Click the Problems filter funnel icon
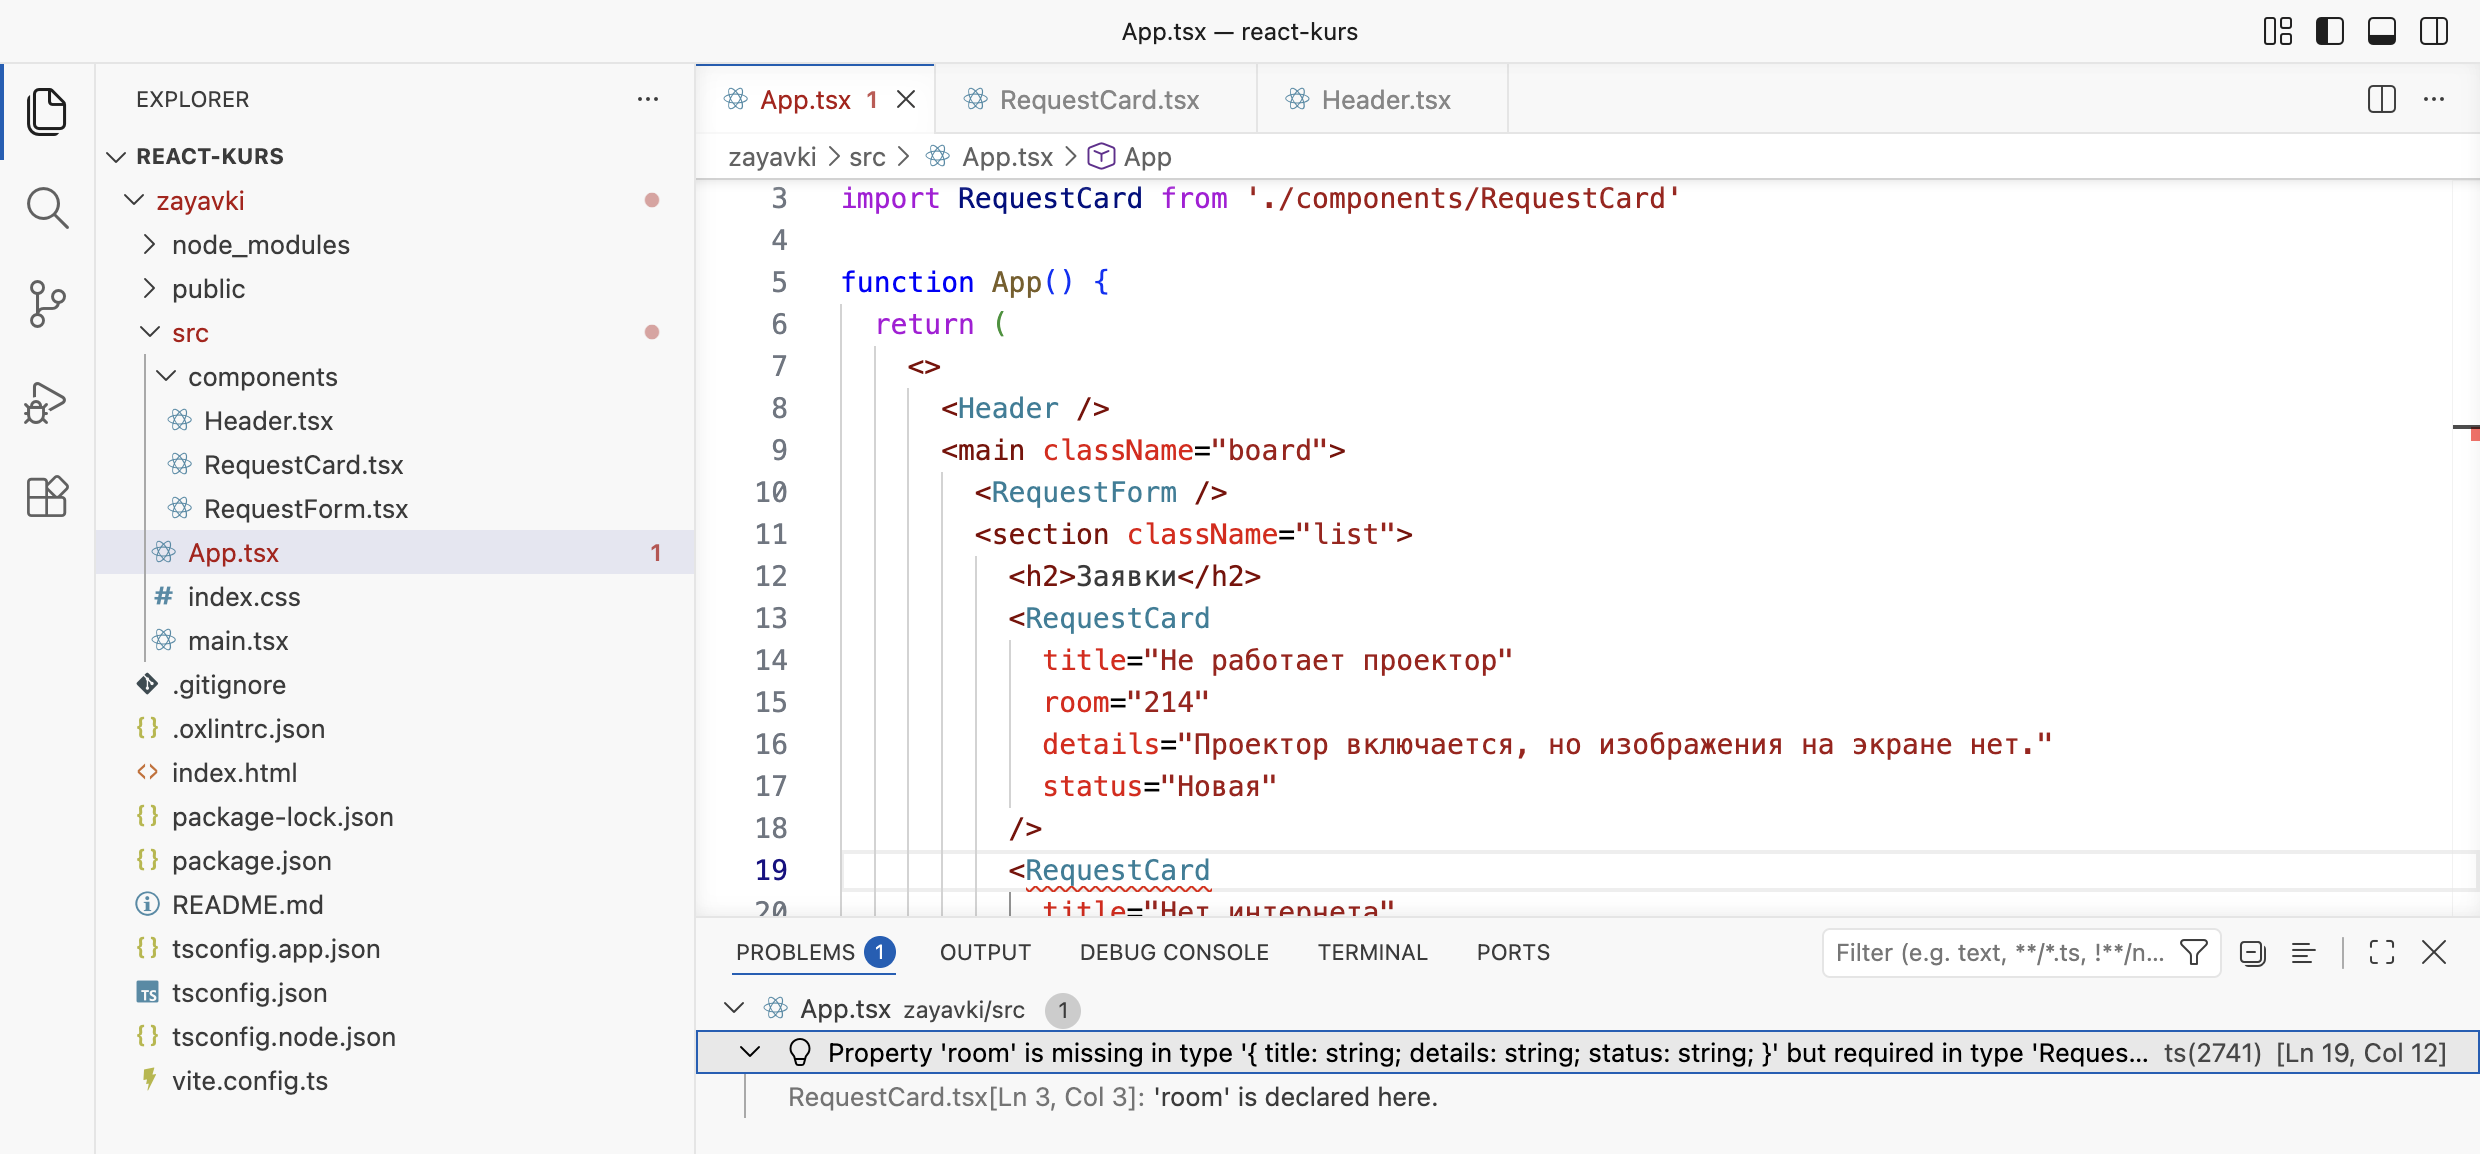 pyautogui.click(x=2194, y=952)
